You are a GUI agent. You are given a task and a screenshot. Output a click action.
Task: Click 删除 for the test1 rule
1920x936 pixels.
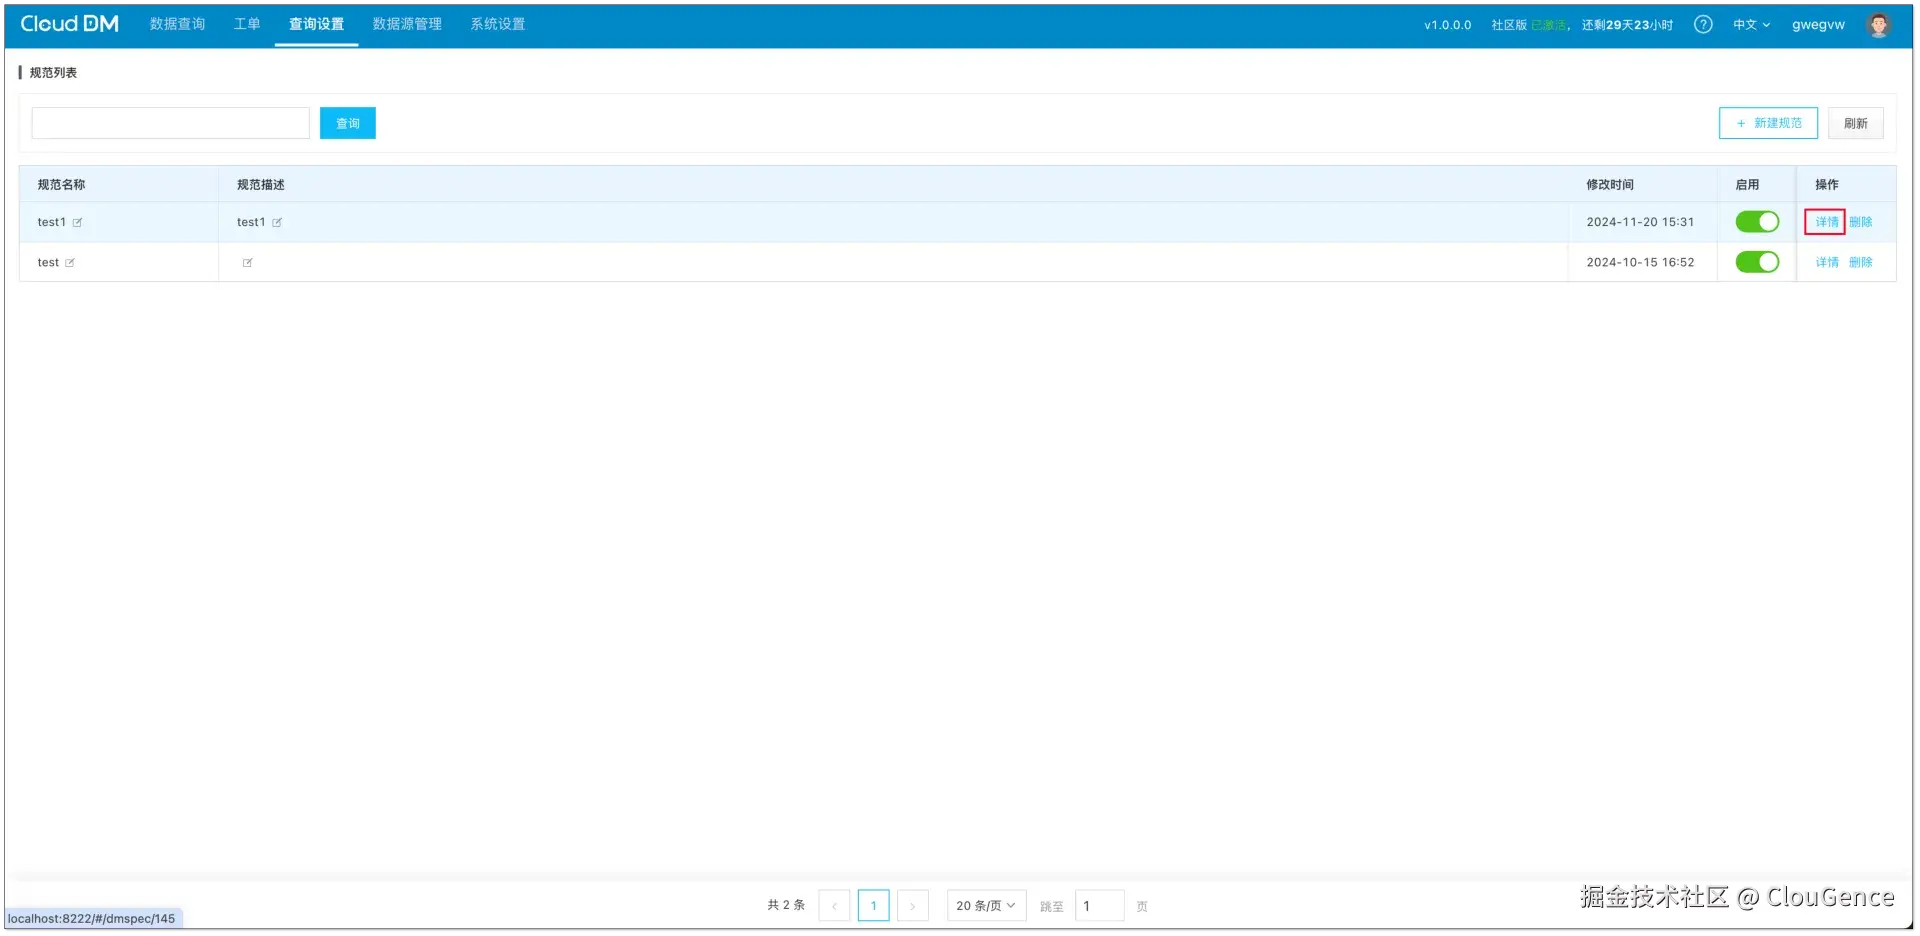[x=1861, y=222]
